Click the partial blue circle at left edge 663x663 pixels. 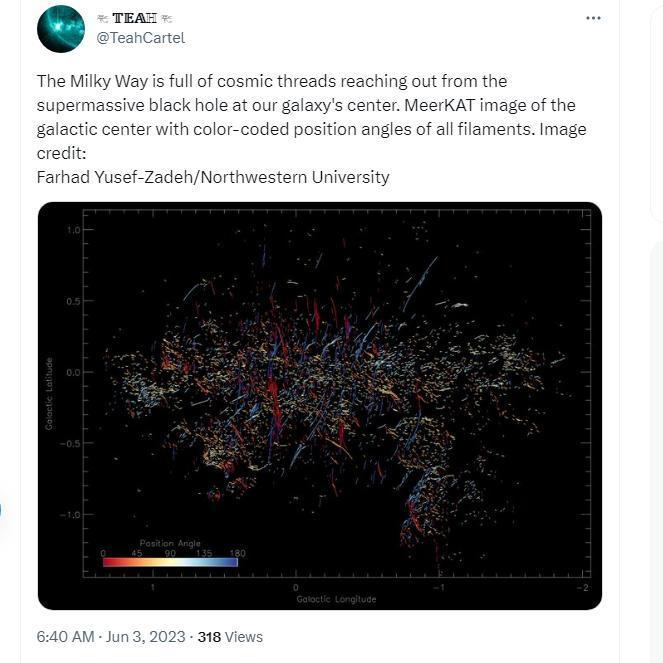click(x=1, y=511)
